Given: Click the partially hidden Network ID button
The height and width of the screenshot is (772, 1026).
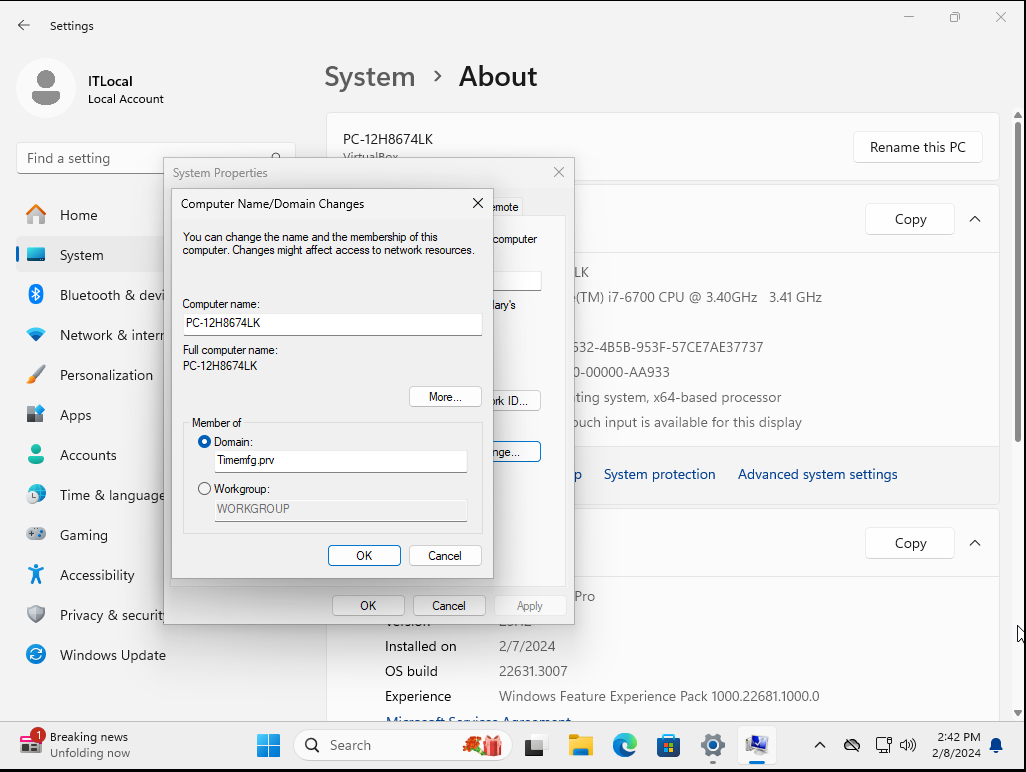Looking at the screenshot, I should (517, 400).
